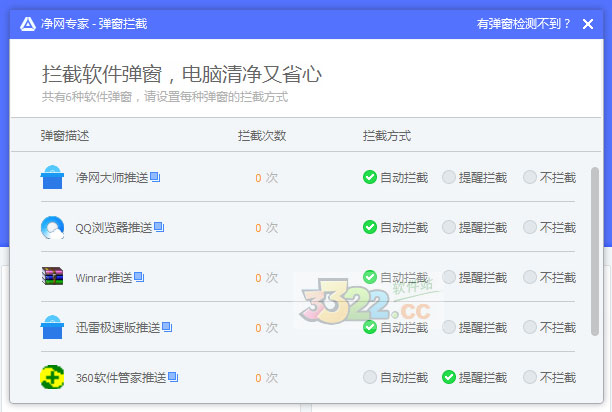Click the 拦截软件弹窗，电脑清净又省心 heading
Screen dimensions: 612x412
tap(182, 74)
